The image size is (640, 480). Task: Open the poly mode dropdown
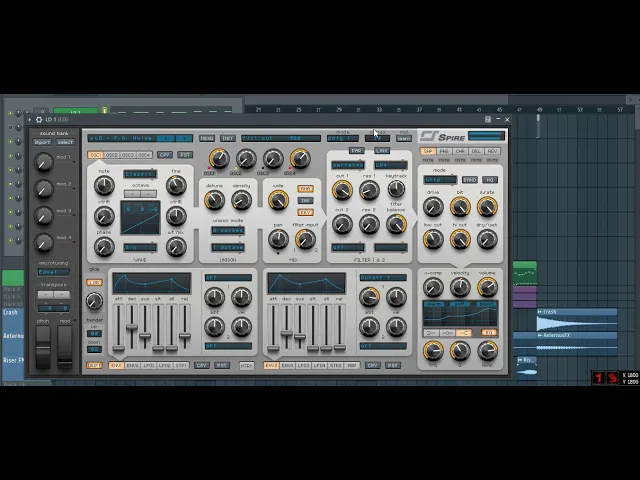[343, 138]
